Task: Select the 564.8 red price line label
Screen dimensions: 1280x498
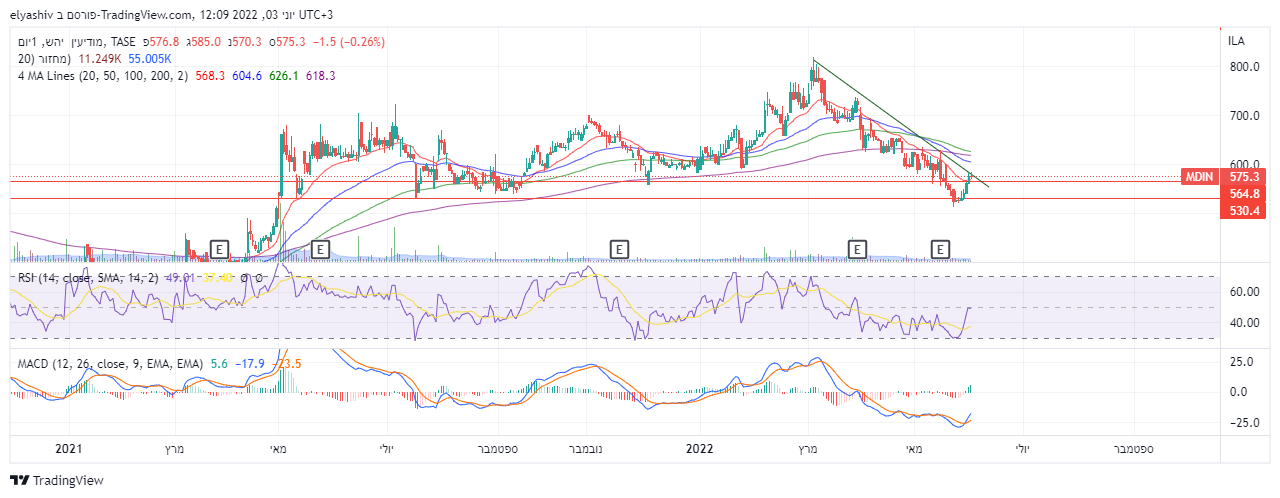Action: 1243,194
